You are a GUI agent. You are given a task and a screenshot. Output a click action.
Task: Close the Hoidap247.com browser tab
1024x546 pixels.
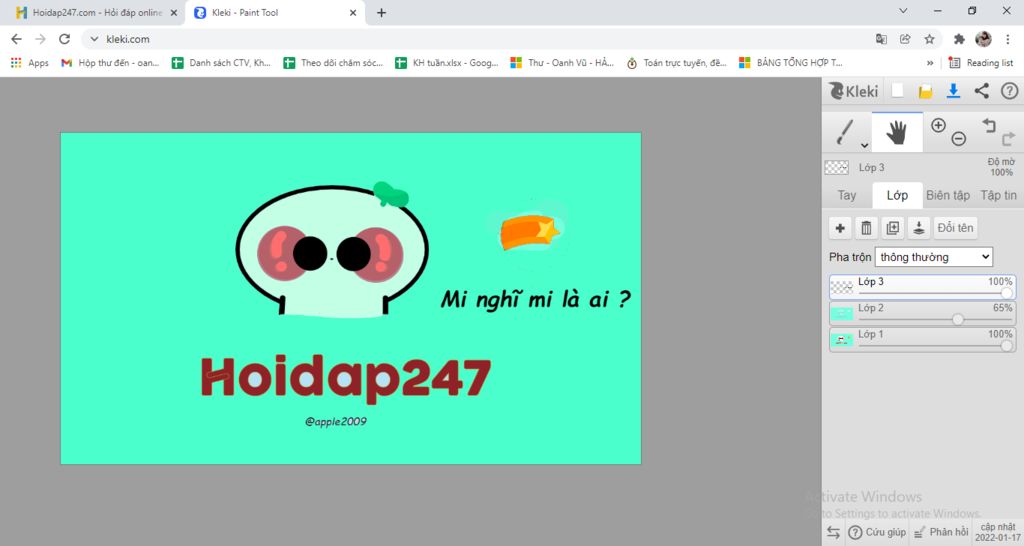[174, 12]
